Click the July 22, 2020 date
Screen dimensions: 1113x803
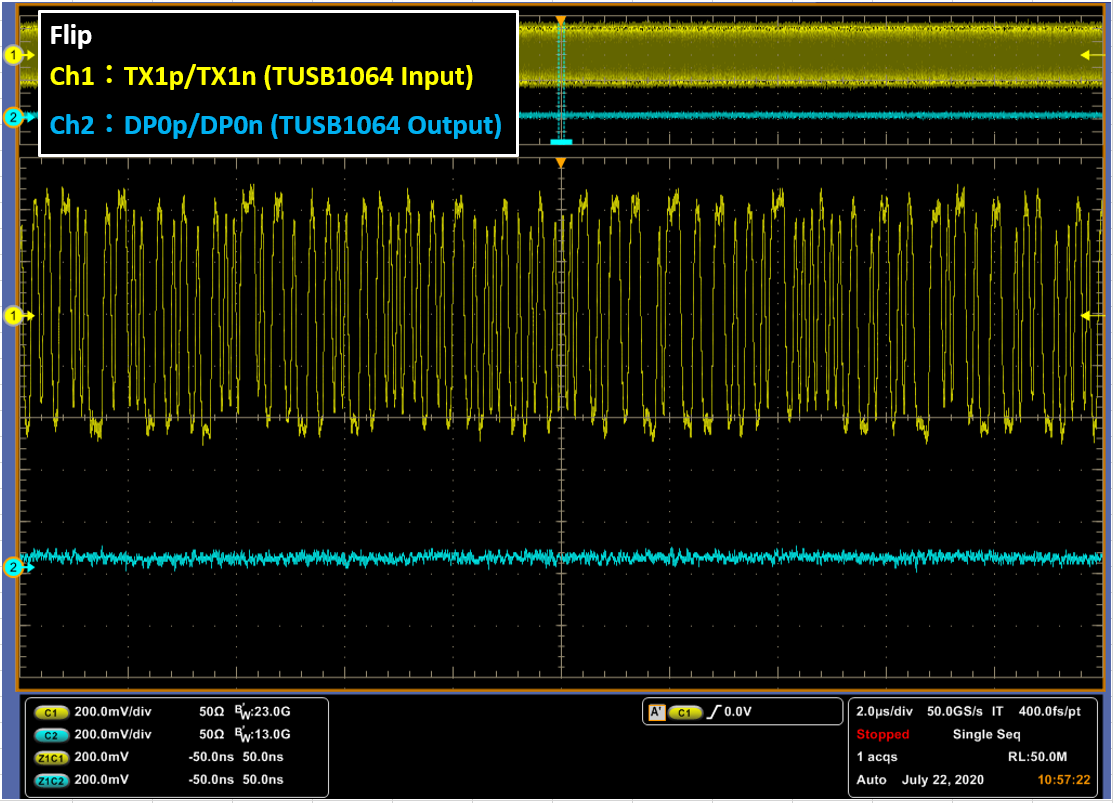pyautogui.click(x=943, y=780)
